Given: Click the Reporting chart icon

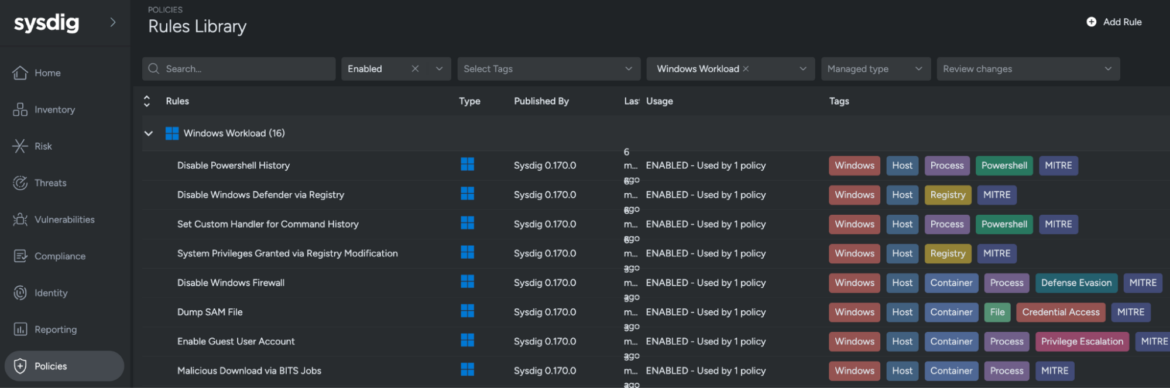Looking at the screenshot, I should coord(20,329).
